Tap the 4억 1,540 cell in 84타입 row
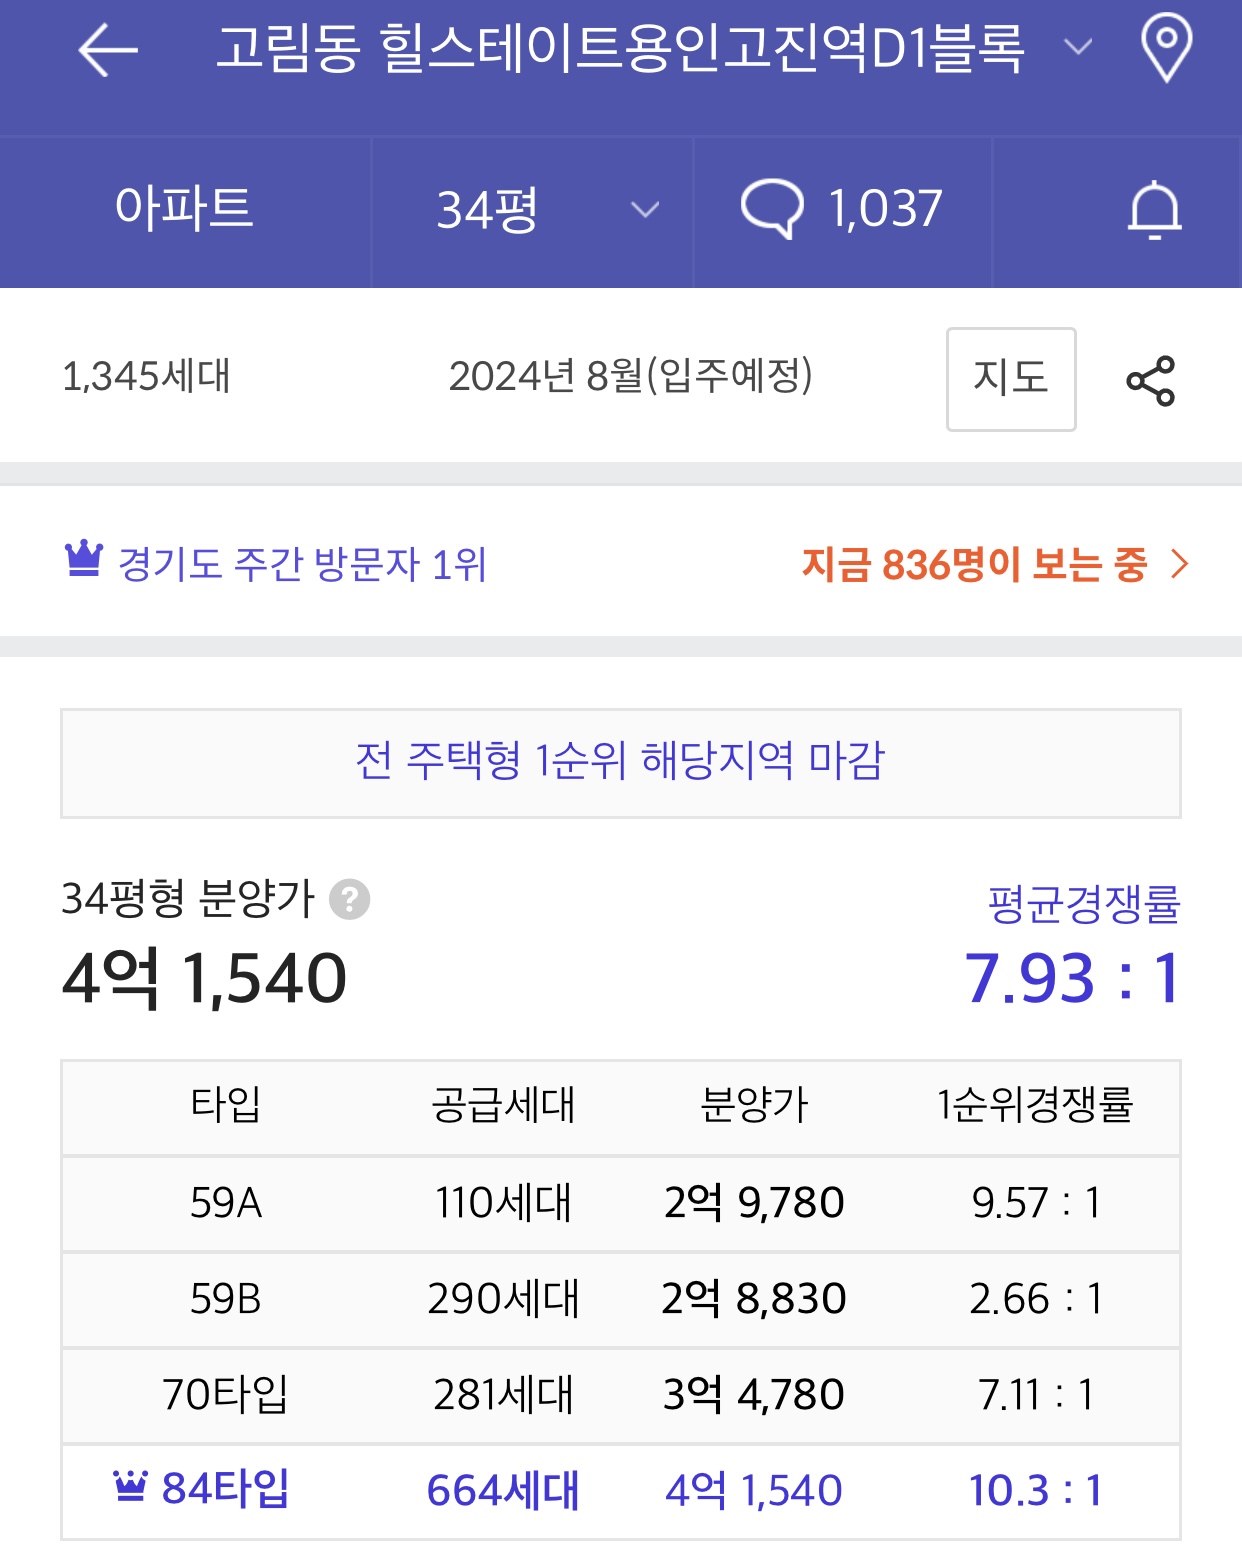The height and width of the screenshot is (1548, 1242). pyautogui.click(x=754, y=1490)
